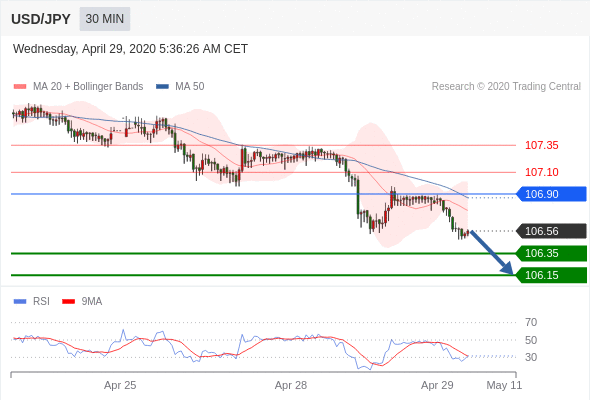This screenshot has width=590, height=400.
Task: Select the 106.35 green target tag
Action: tap(551, 253)
